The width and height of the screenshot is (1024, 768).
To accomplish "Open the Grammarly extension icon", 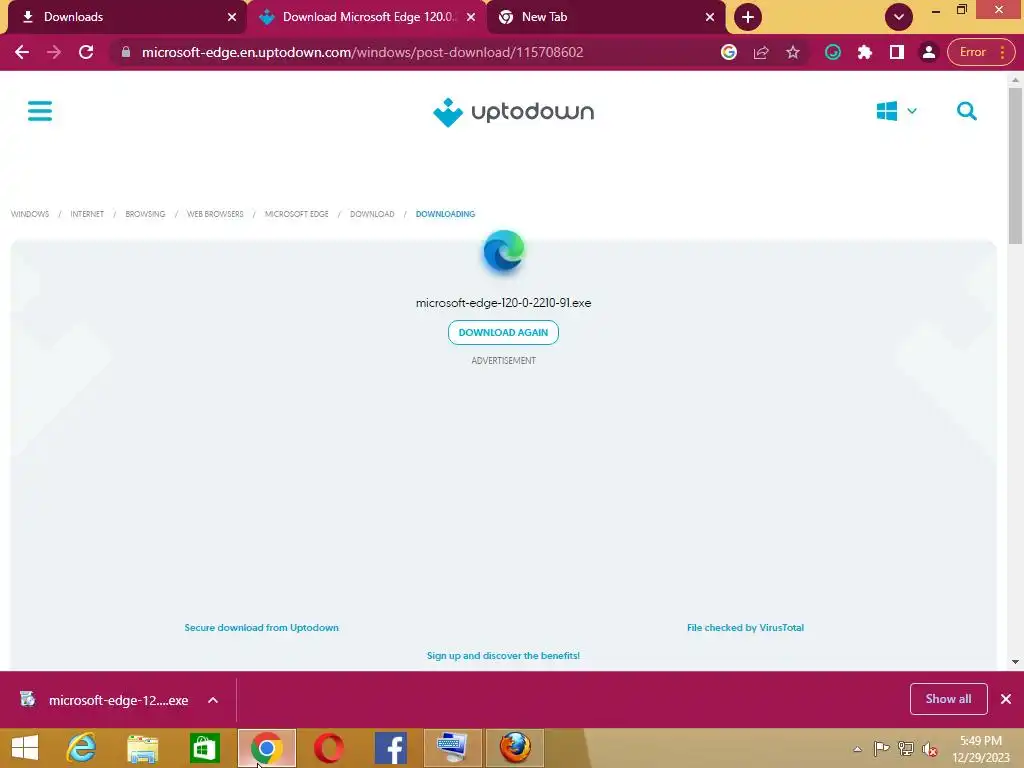I will tap(833, 52).
